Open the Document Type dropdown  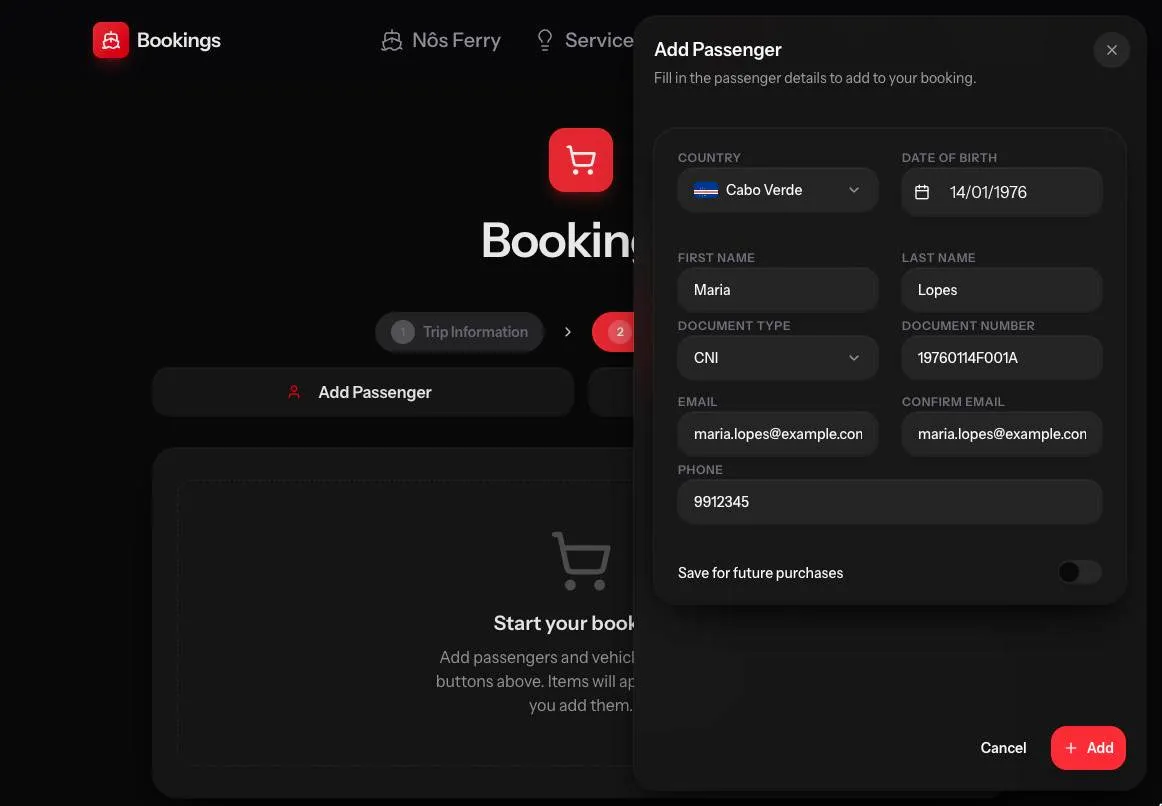tap(778, 358)
